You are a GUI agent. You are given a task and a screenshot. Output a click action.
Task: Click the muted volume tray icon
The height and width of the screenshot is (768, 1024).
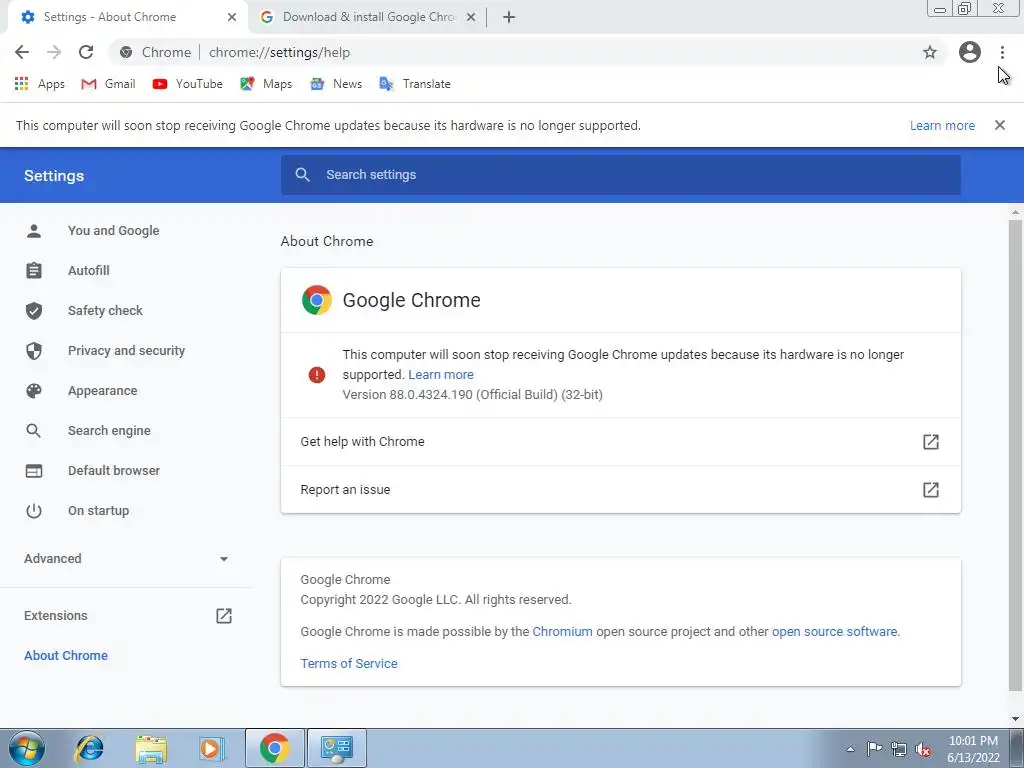click(923, 749)
